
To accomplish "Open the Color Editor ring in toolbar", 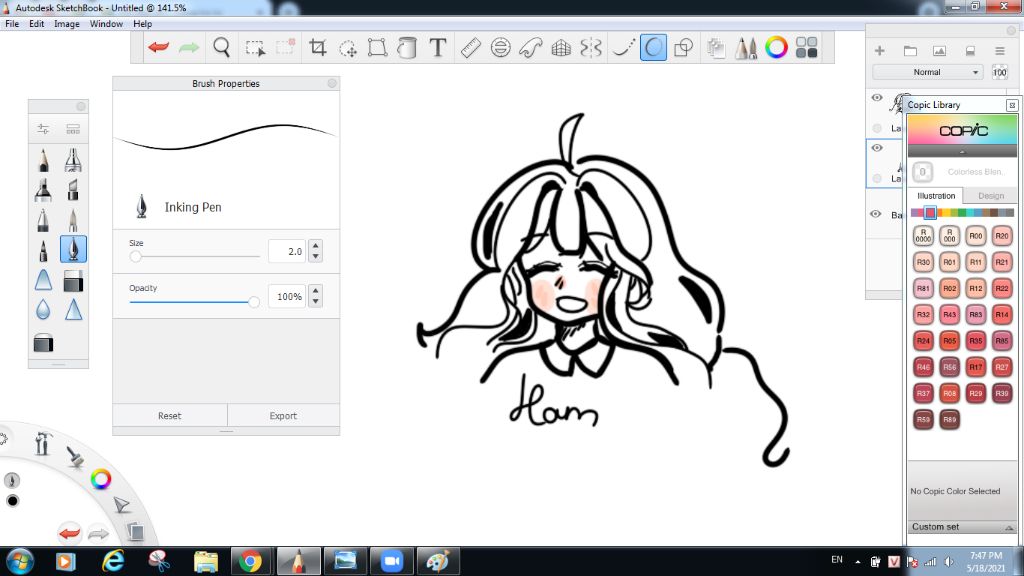I will click(776, 48).
